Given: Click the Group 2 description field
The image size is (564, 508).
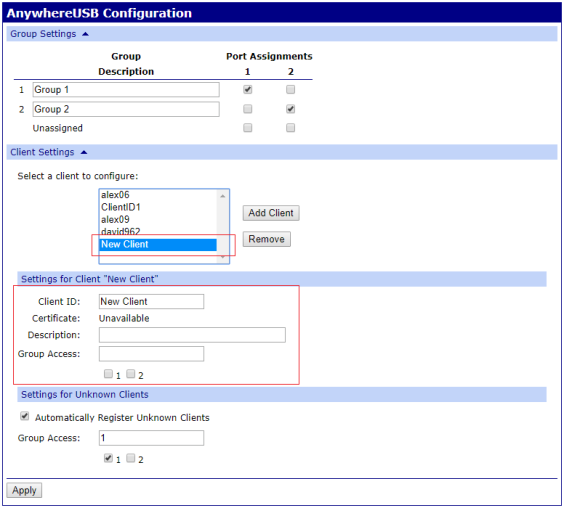Looking at the screenshot, I should [126, 109].
